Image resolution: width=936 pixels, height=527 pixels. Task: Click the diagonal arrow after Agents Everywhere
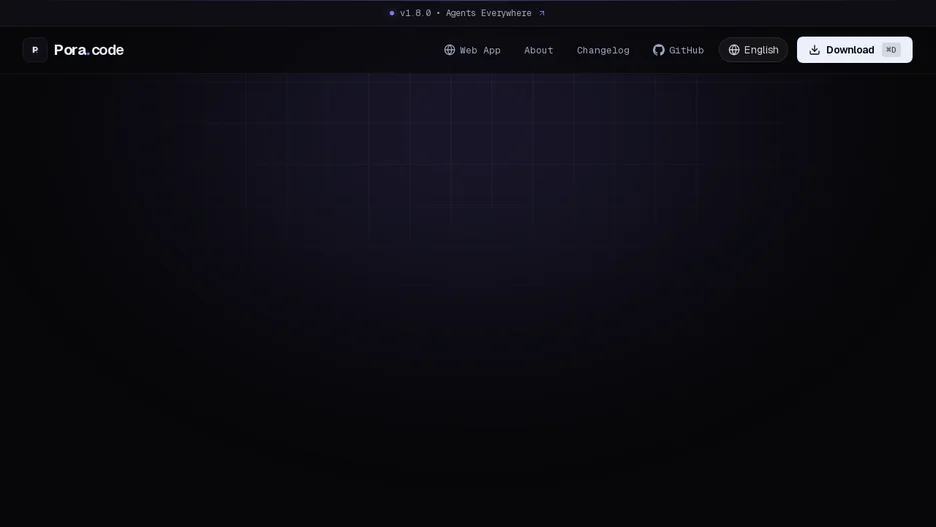coord(541,13)
